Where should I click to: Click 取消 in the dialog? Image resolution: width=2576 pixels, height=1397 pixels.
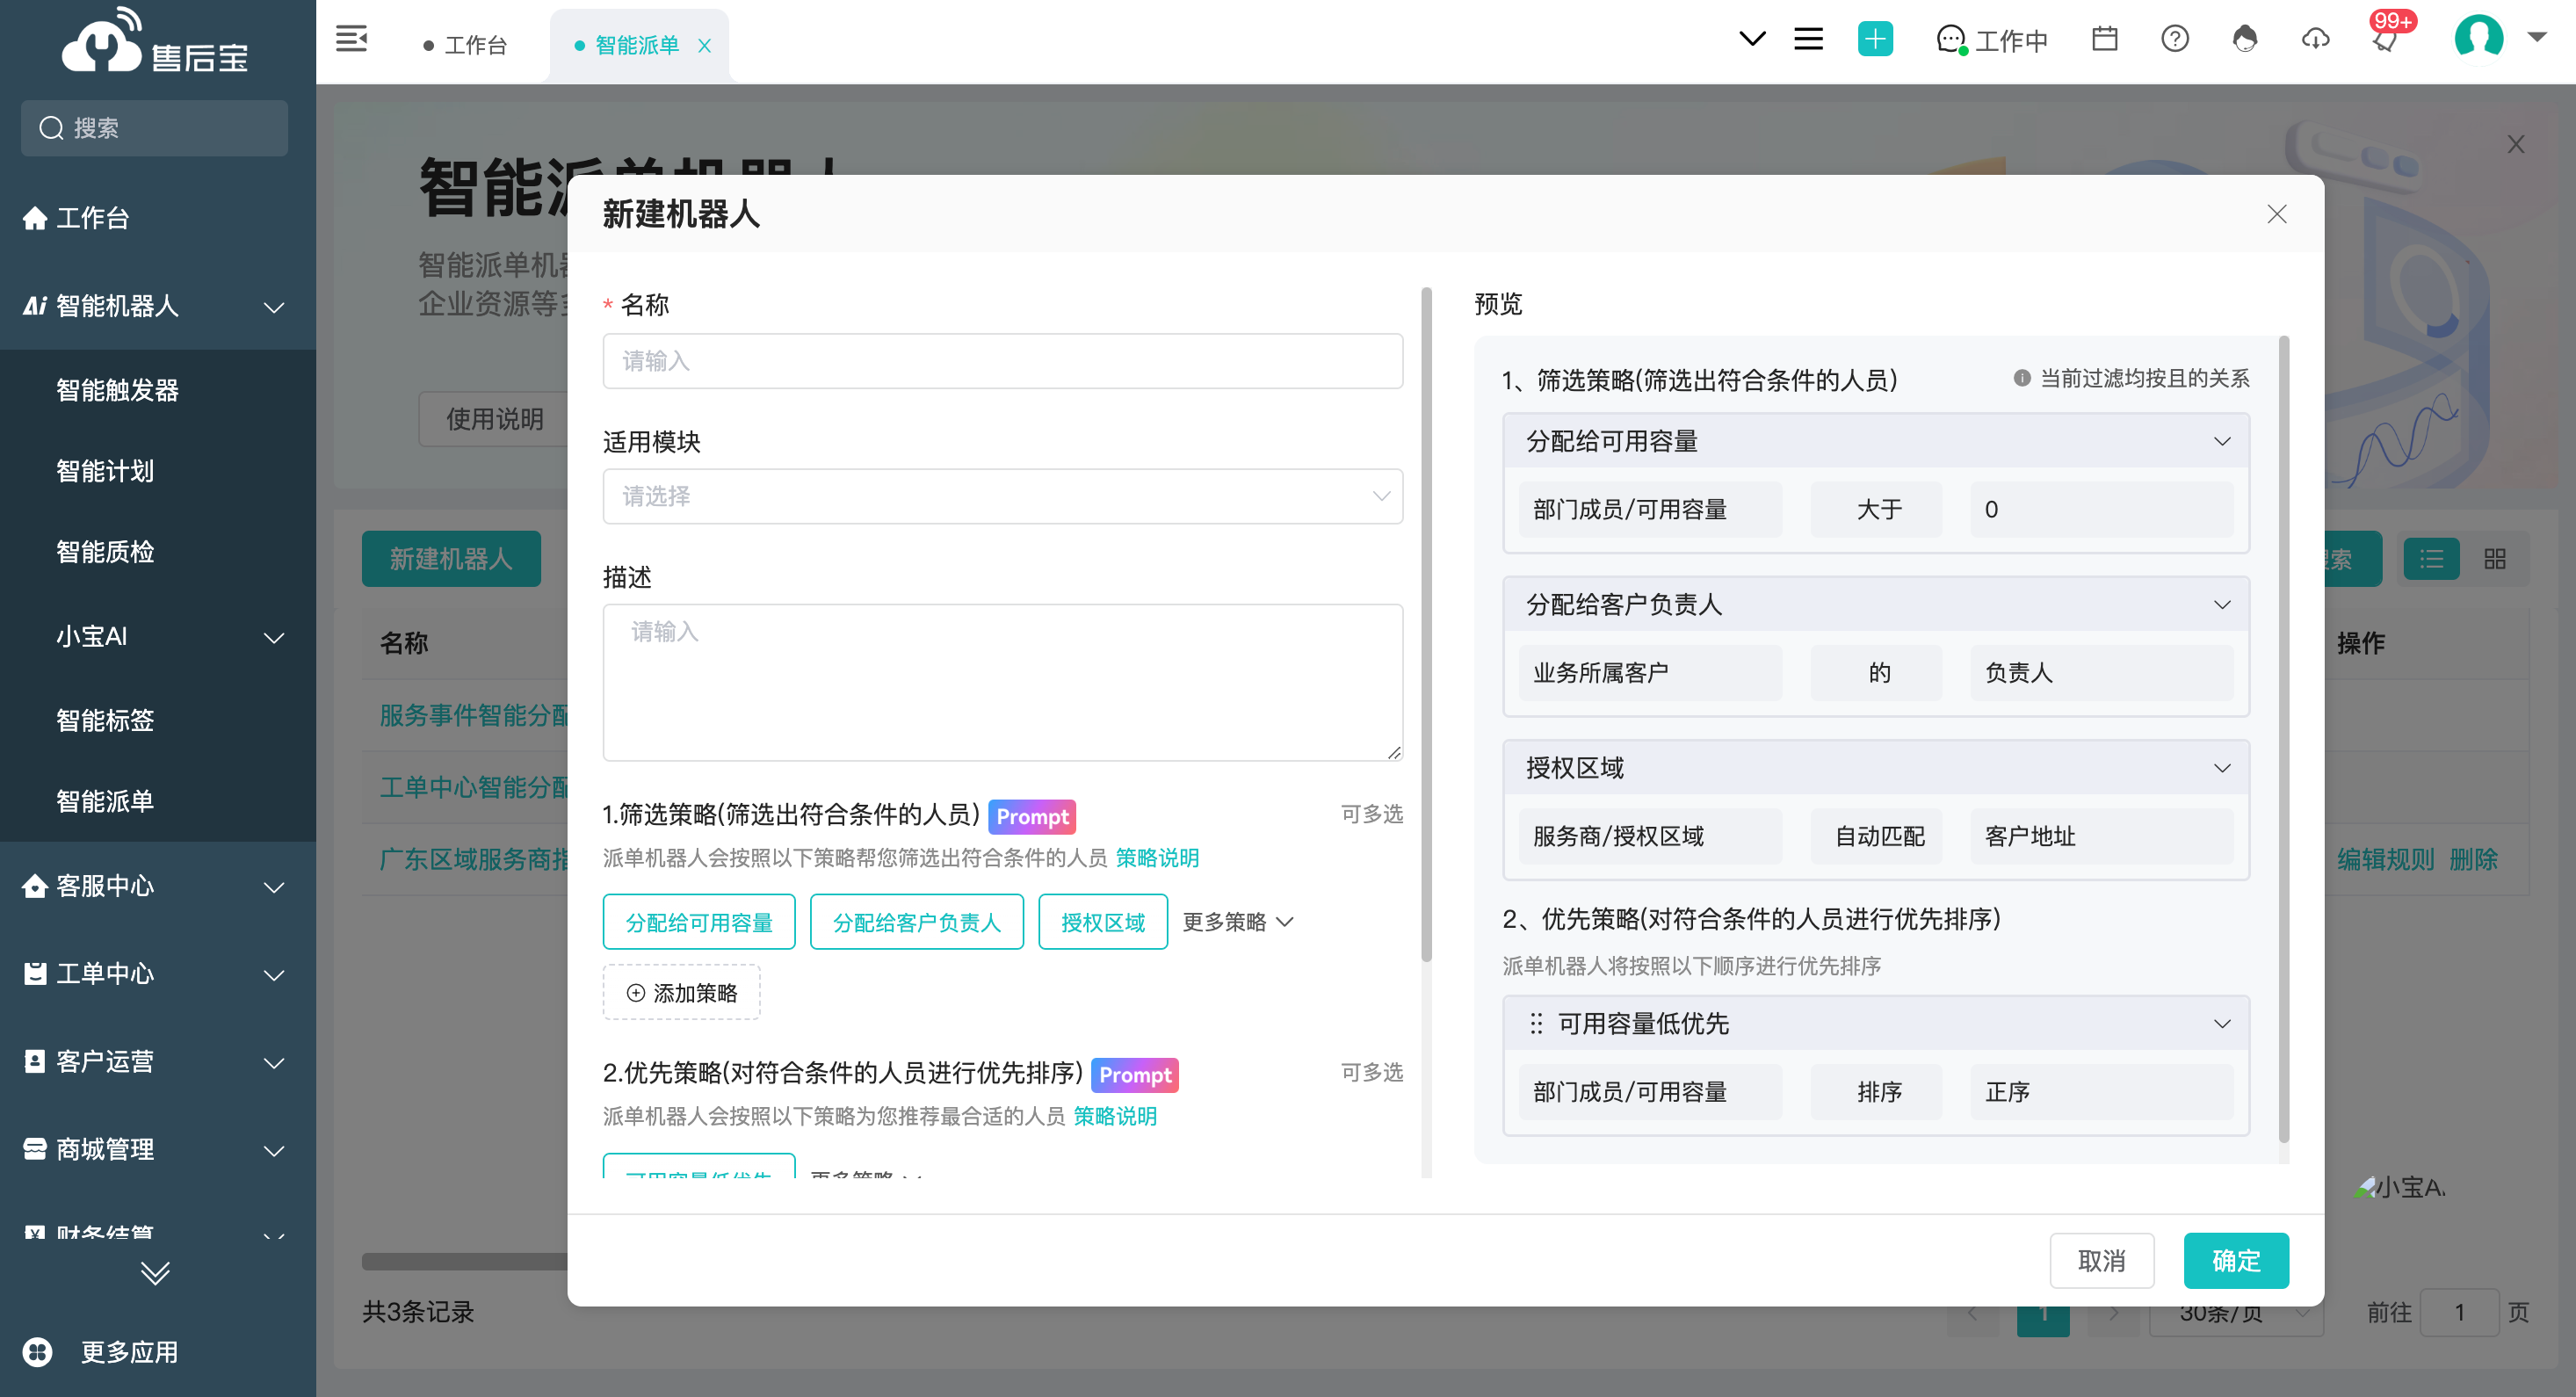coord(2102,1261)
